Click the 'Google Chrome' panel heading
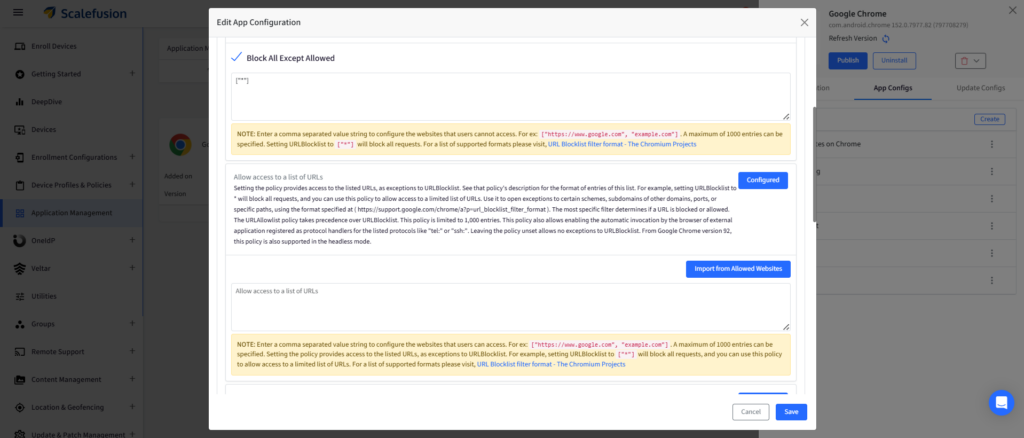Image resolution: width=1024 pixels, height=438 pixels. [x=857, y=14]
